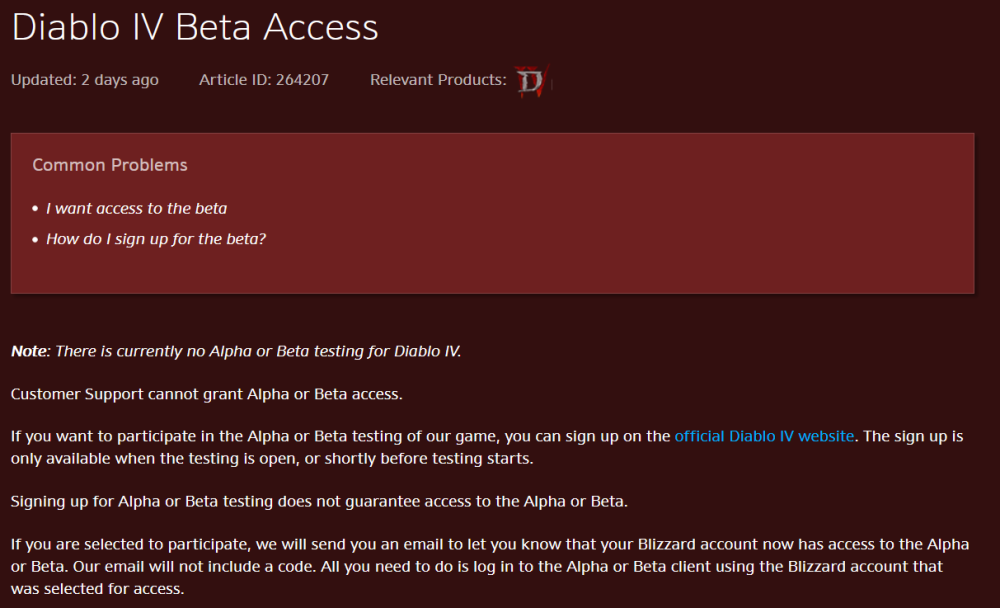Click the Diablo IV product icon
The width and height of the screenshot is (1000, 608).
[x=531, y=81]
